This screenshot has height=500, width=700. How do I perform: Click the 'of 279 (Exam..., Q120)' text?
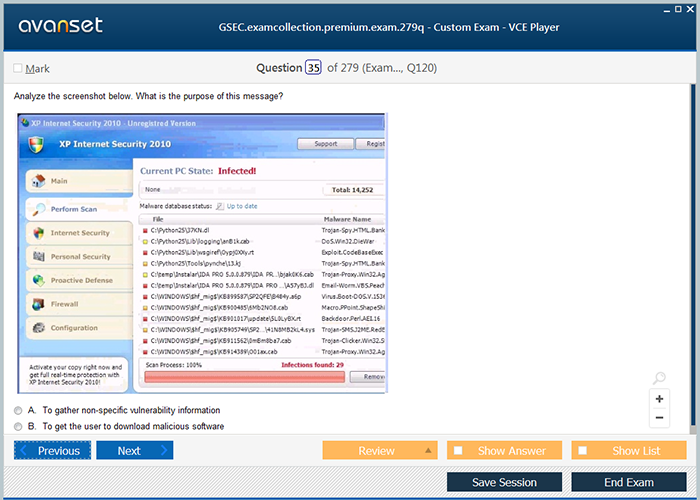(382, 68)
